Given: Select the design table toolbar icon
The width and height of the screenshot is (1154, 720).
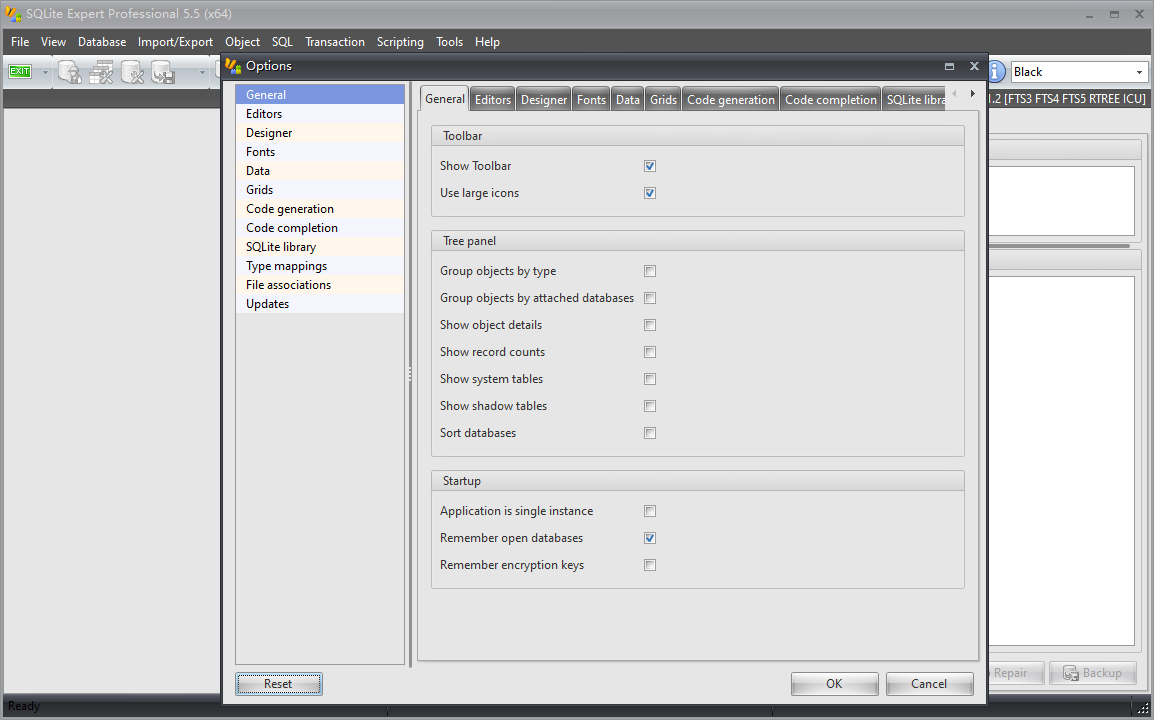Looking at the screenshot, I should click(101, 72).
